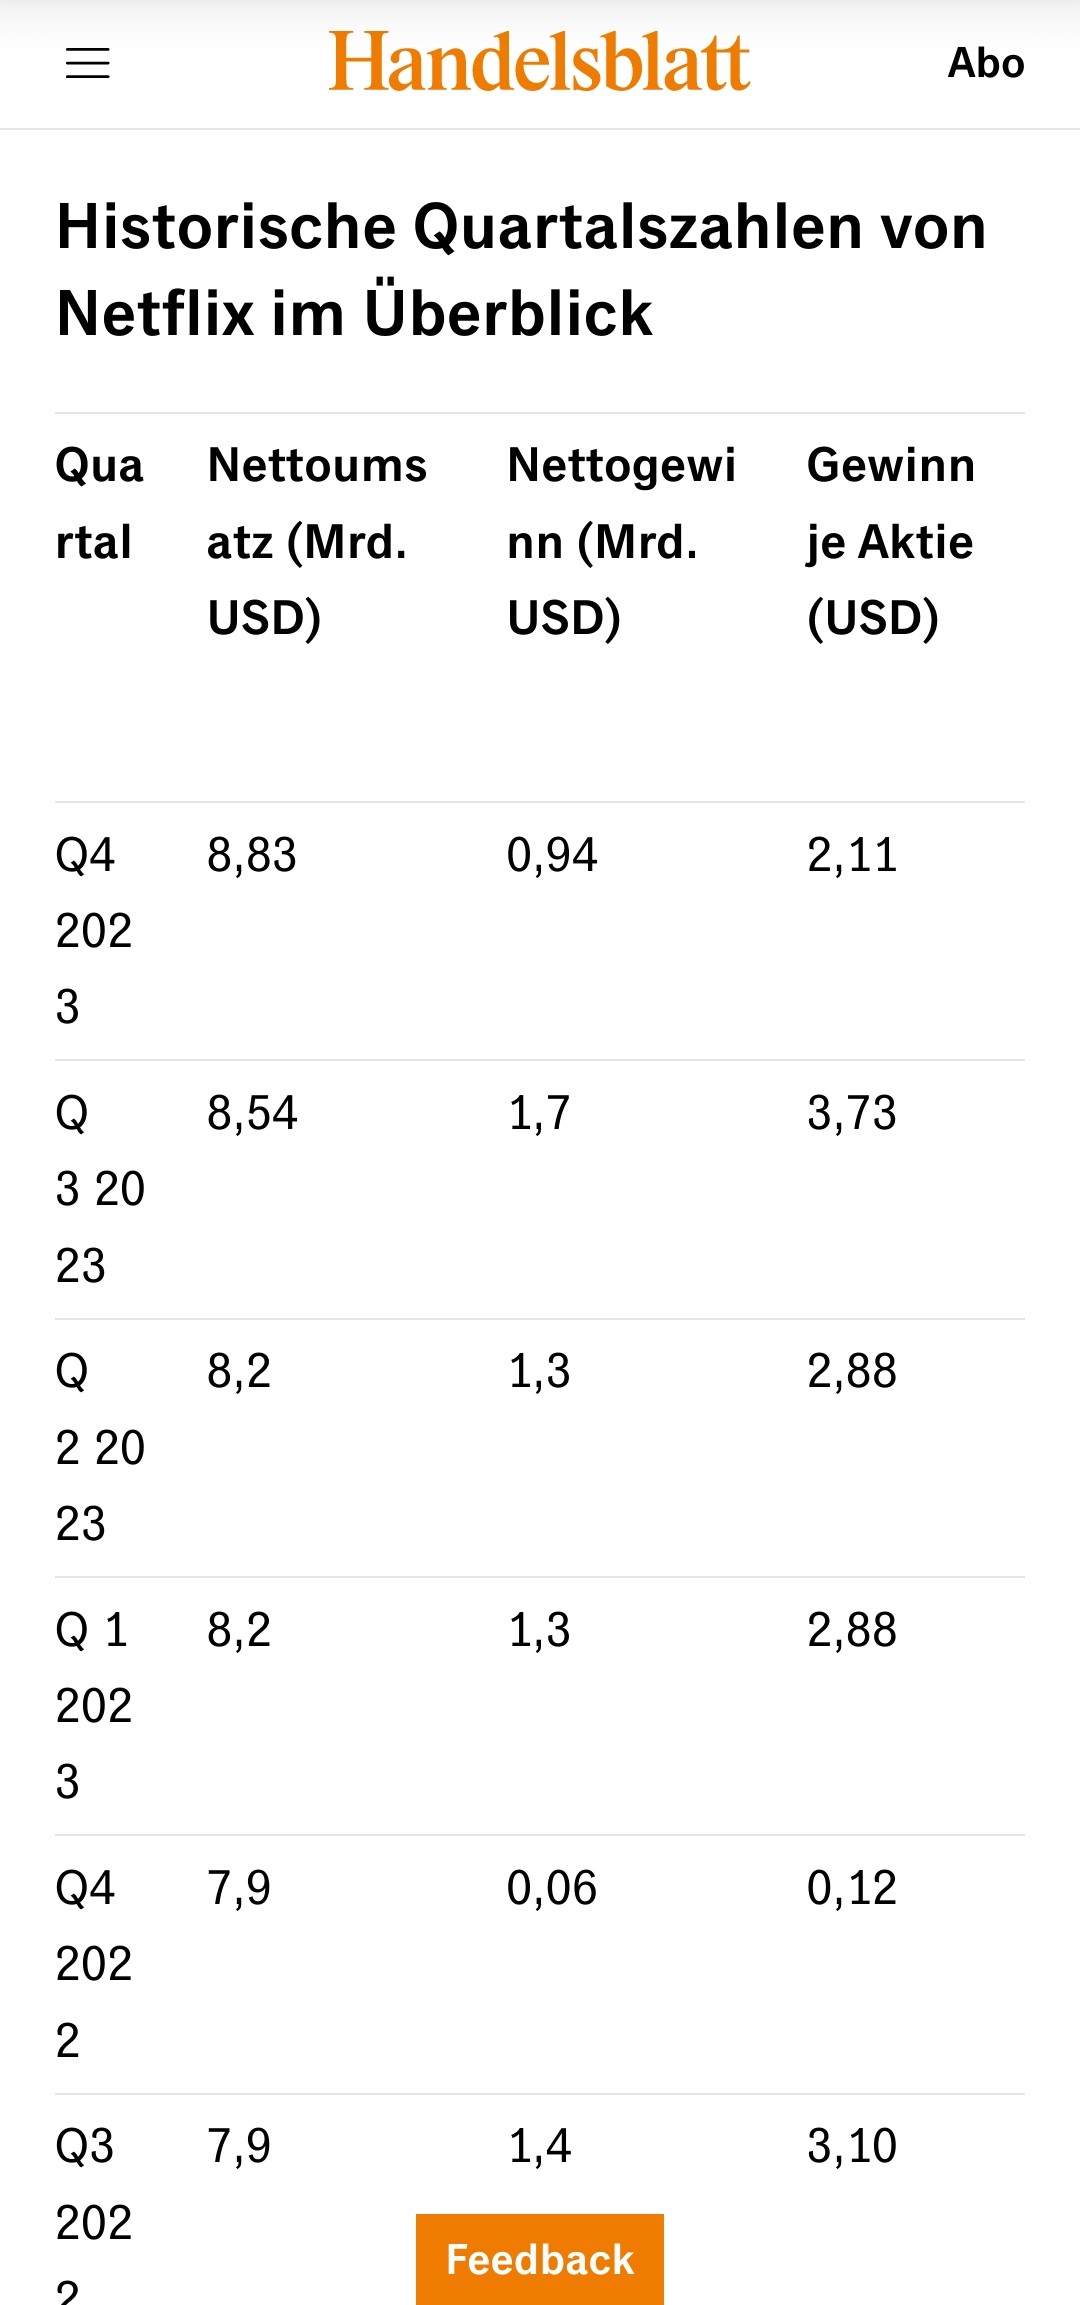Click the Q 3 2023 row label
The image size is (1080, 2305).
point(100,1189)
